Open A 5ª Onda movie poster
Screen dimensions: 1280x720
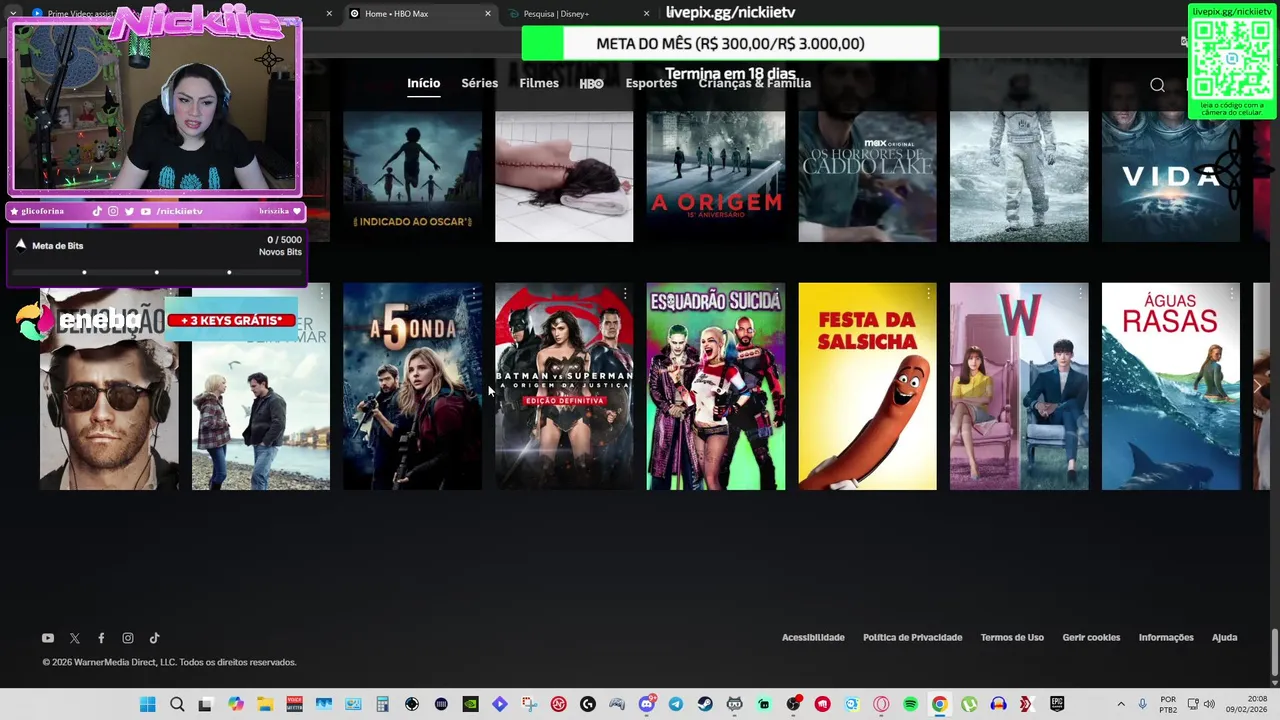pos(412,386)
